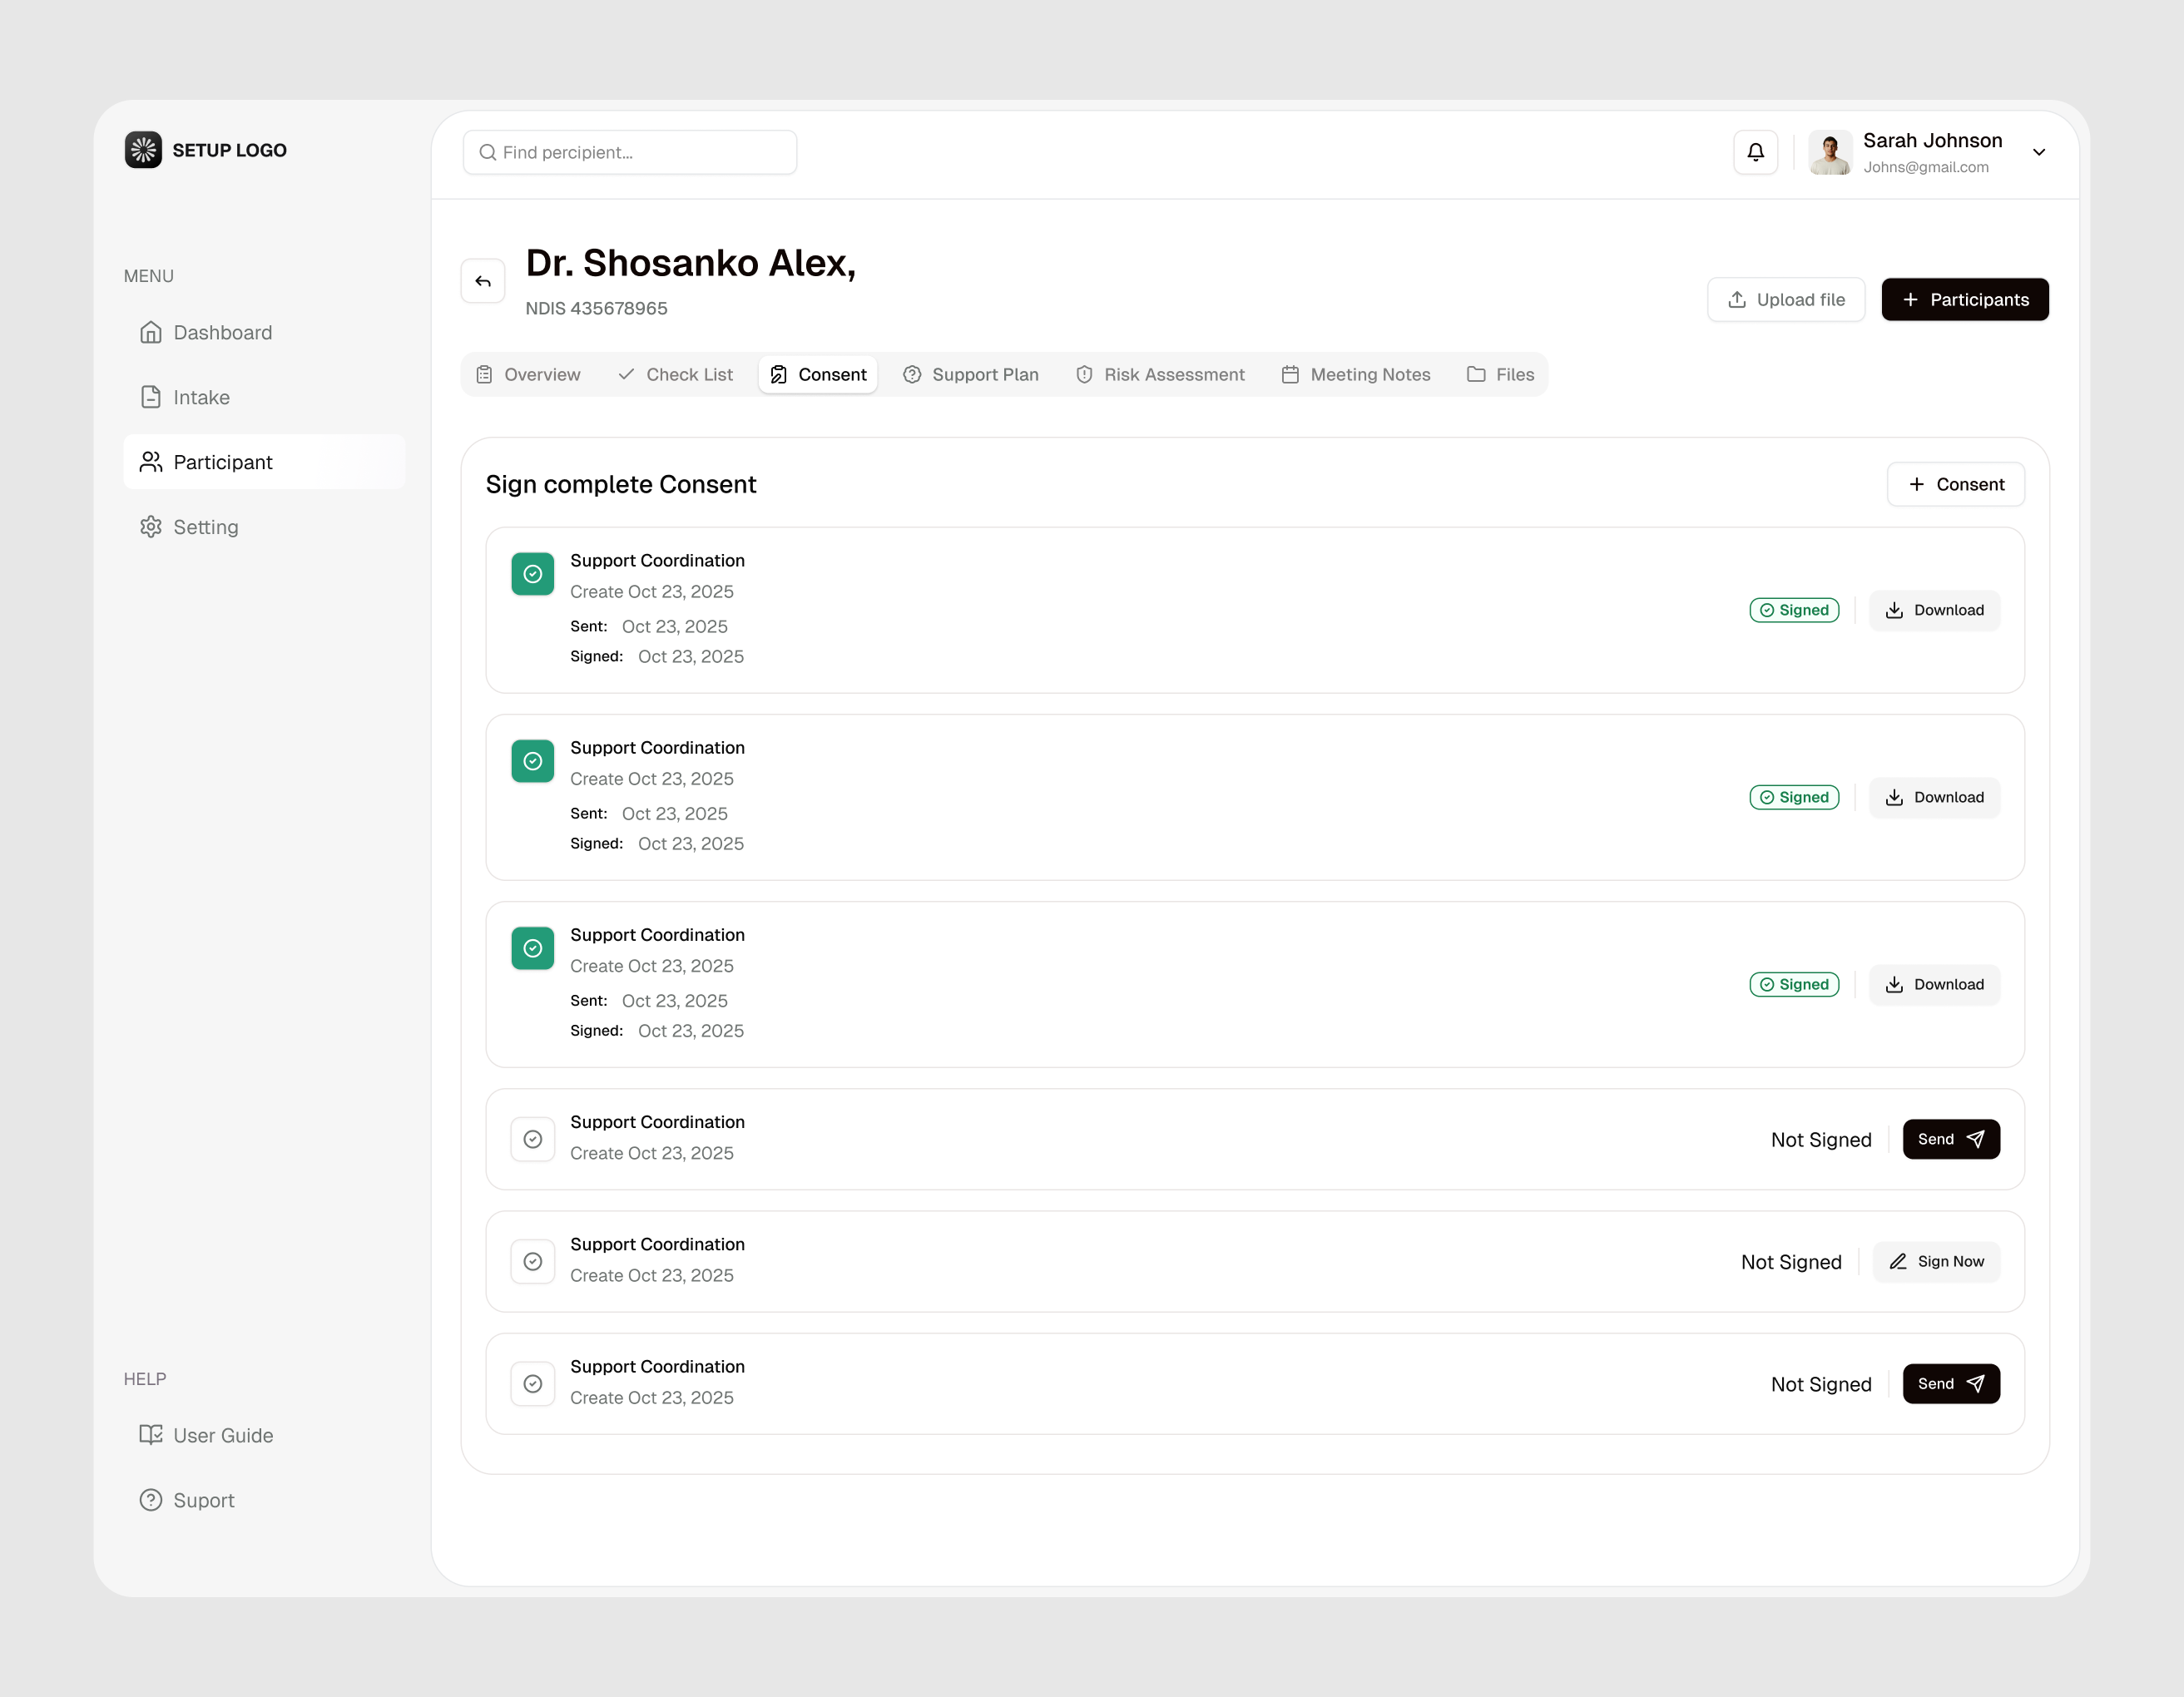Viewport: 2184px width, 1697px height.
Task: Open the Meeting Notes tab
Action: 1356,374
